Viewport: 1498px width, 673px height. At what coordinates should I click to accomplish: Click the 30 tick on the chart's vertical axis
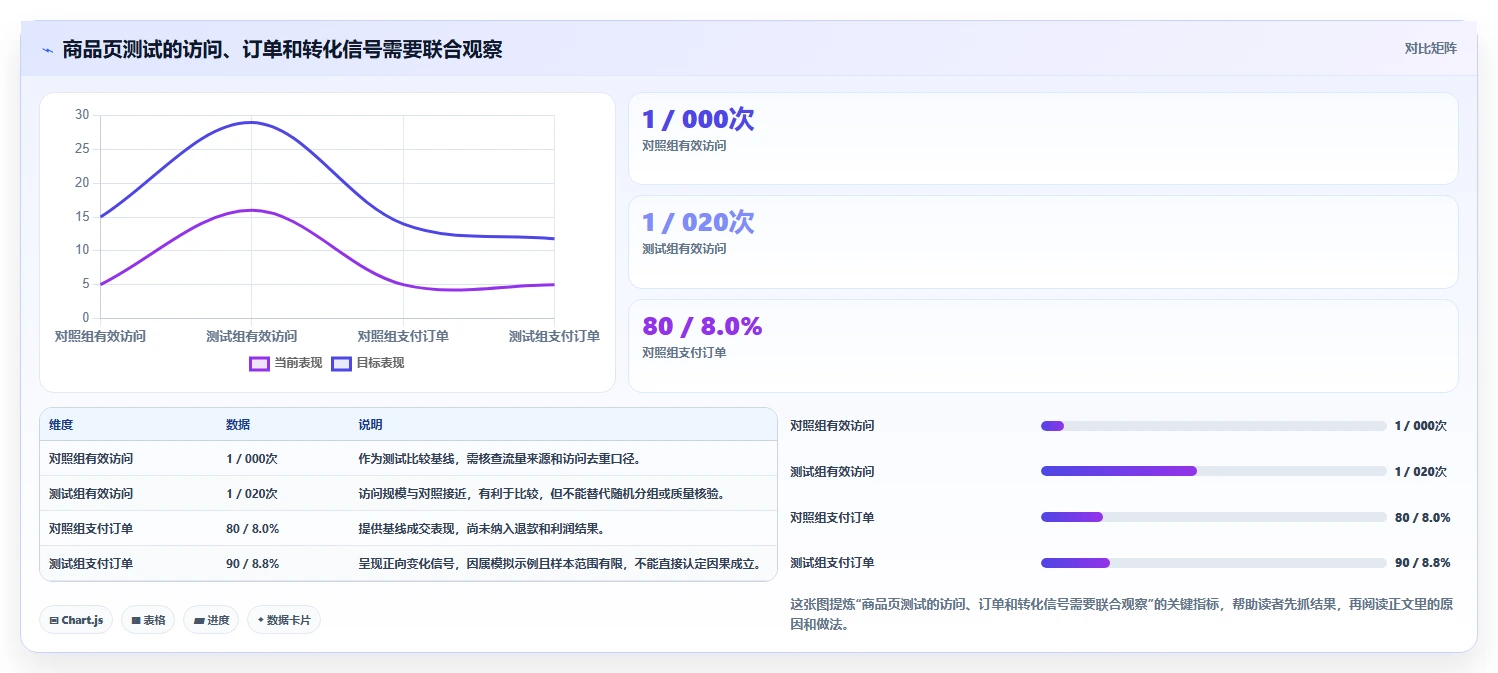[x=82, y=115]
